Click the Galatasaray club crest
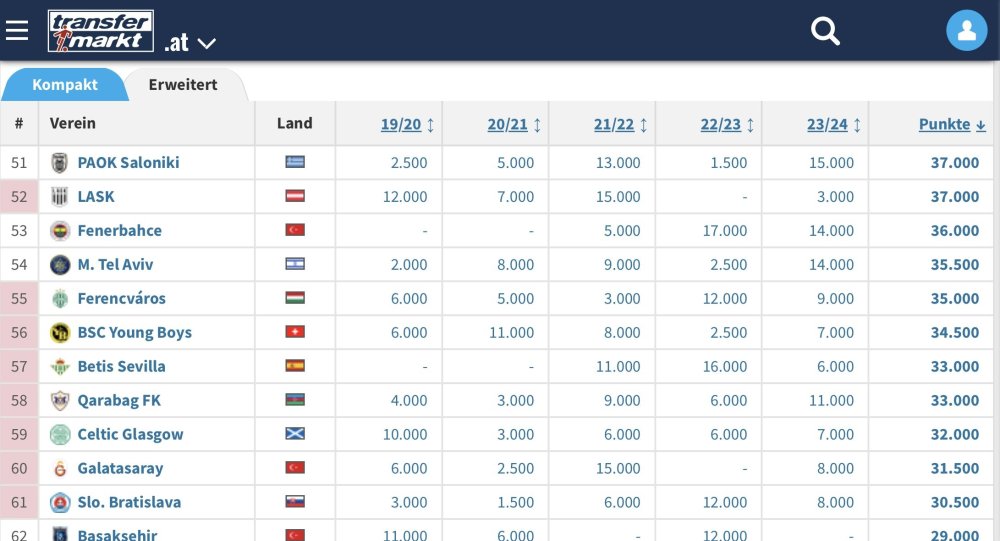This screenshot has height=541, width=1000. pos(60,469)
